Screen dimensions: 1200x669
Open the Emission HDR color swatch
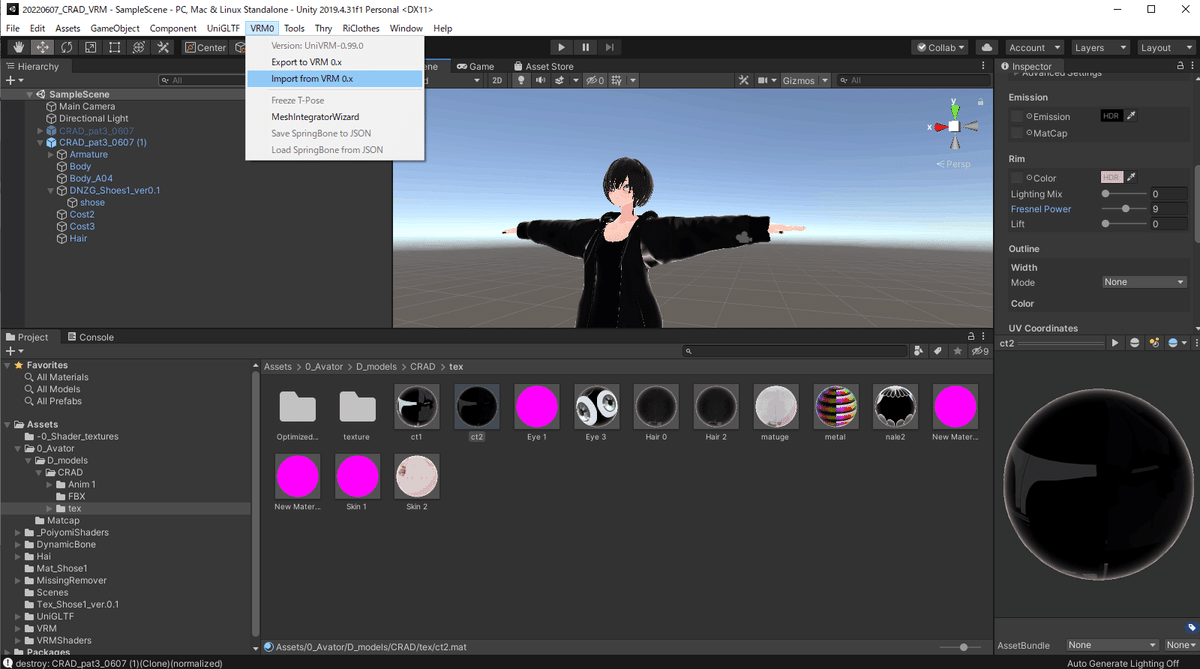pyautogui.click(x=1111, y=117)
